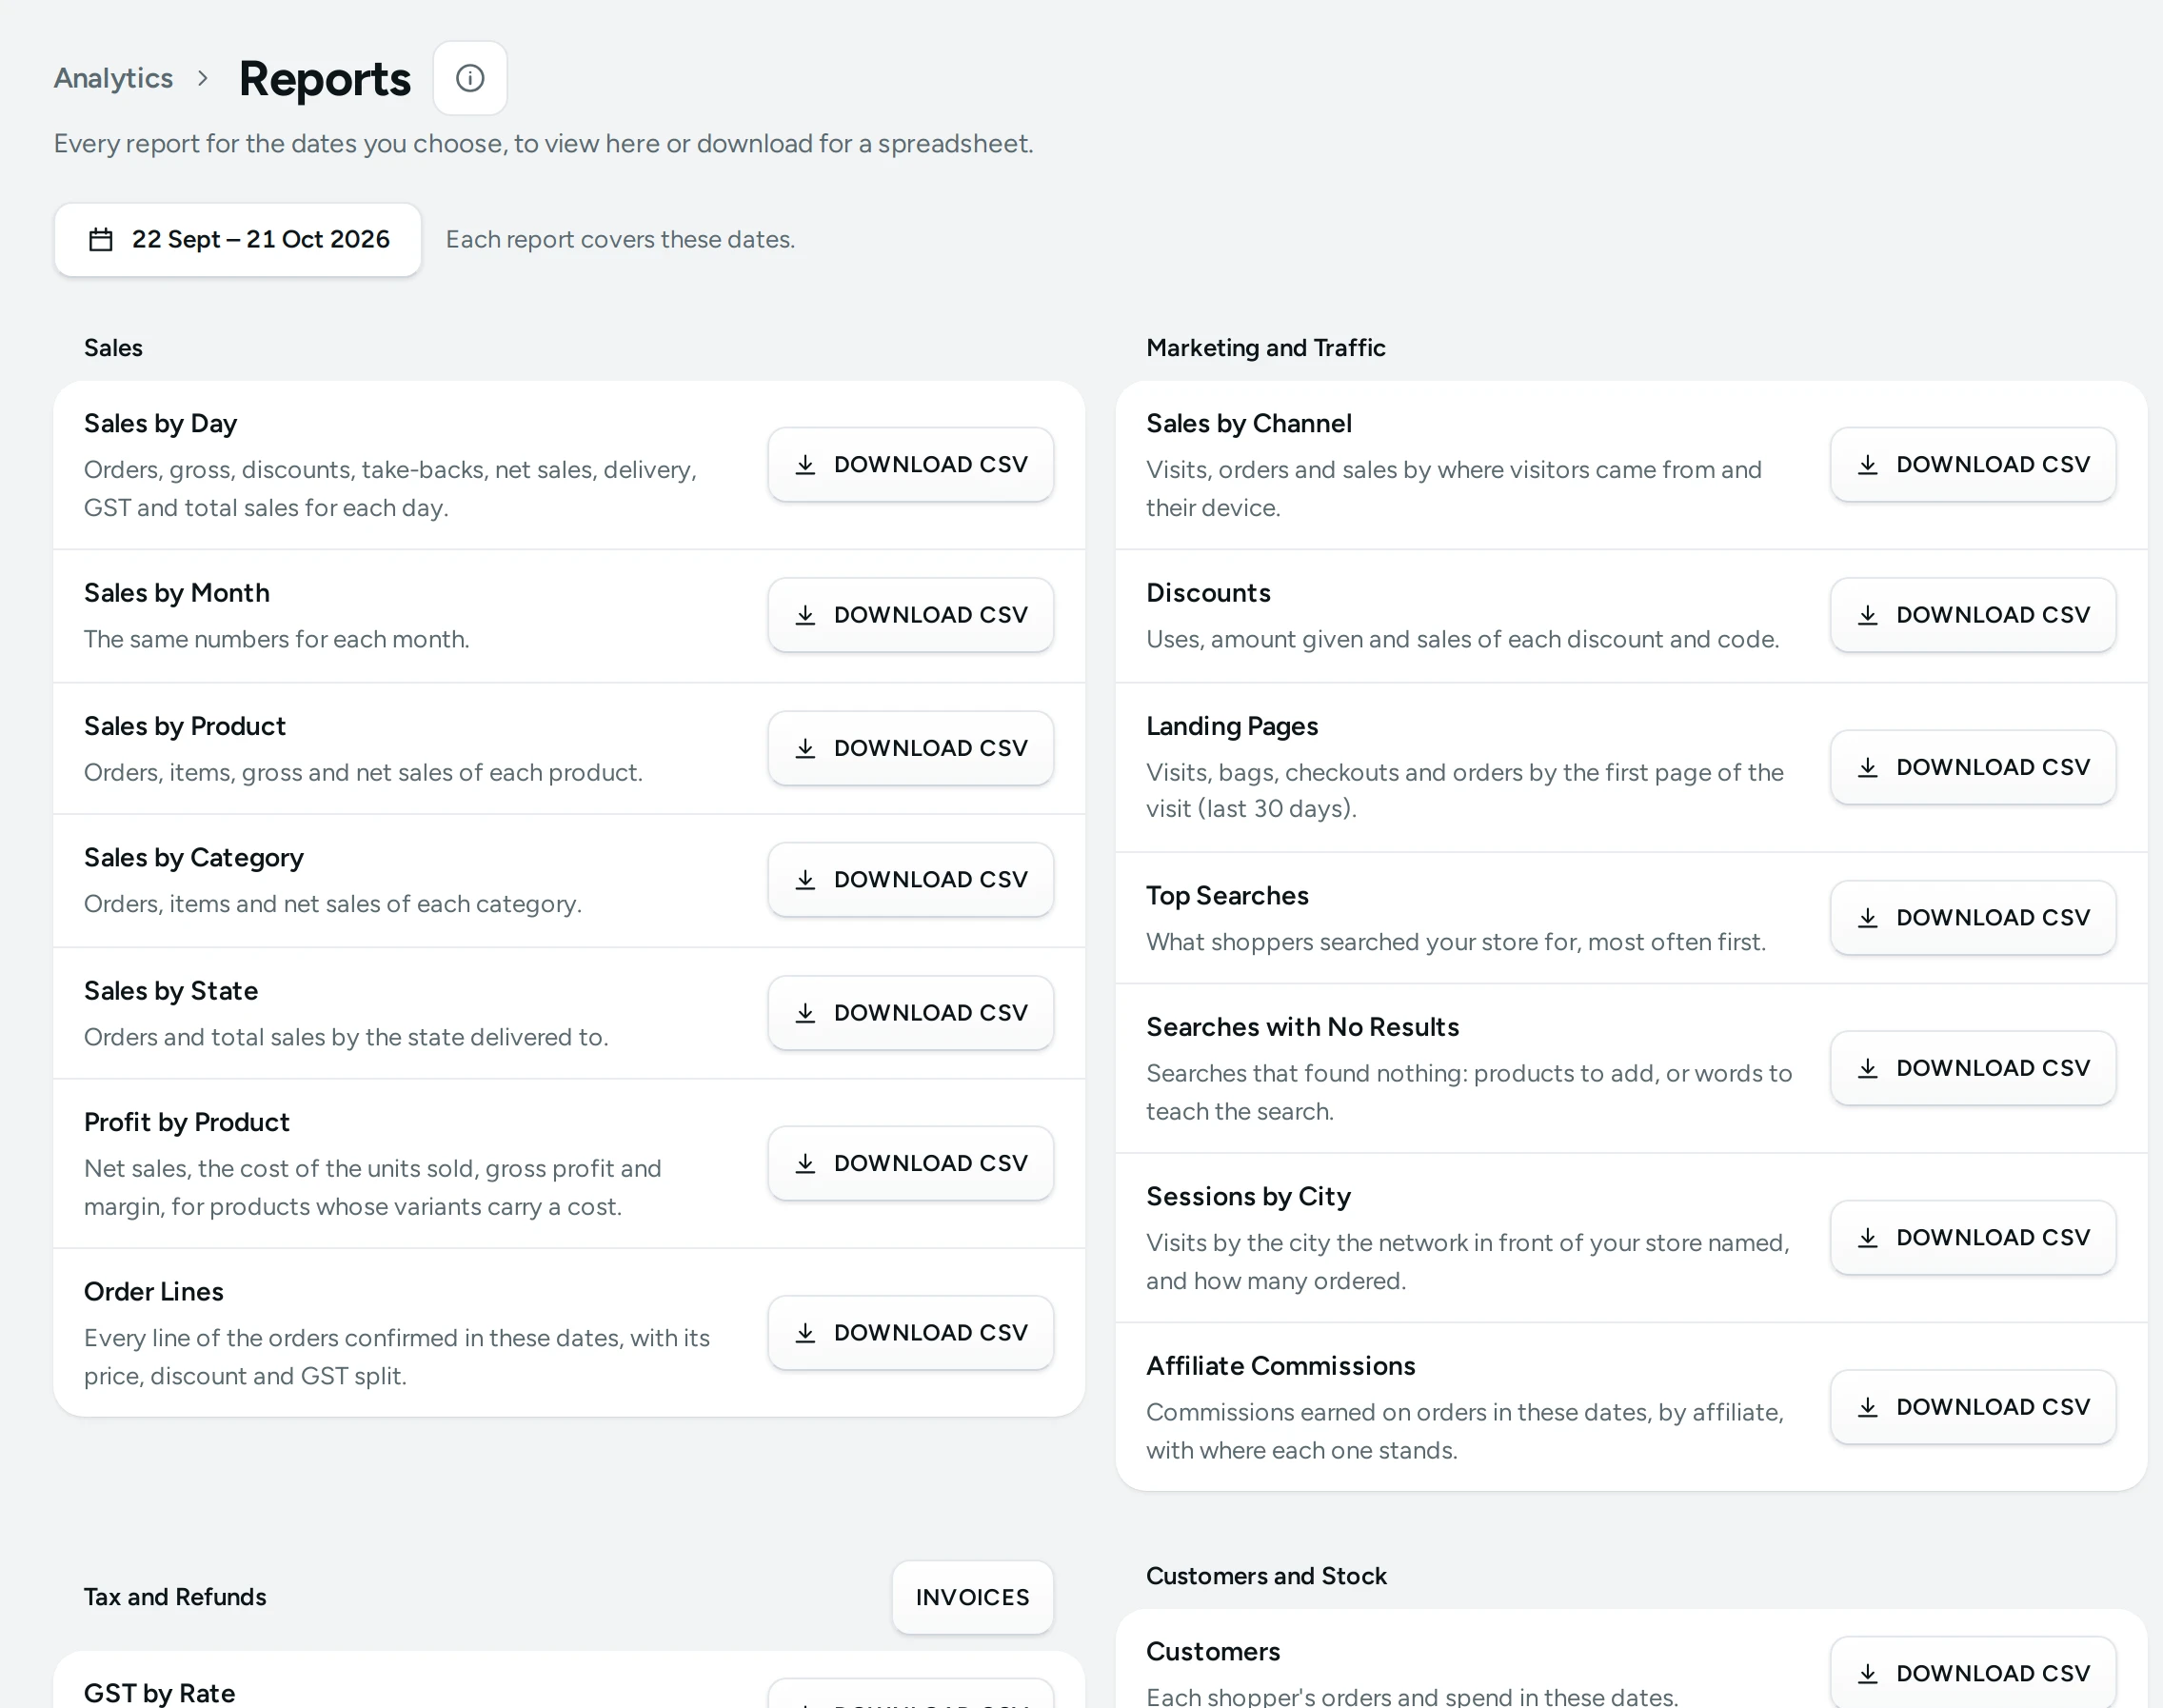Open the Reports info icon
Viewport: 2163px width, 1708px height.
pos(470,78)
